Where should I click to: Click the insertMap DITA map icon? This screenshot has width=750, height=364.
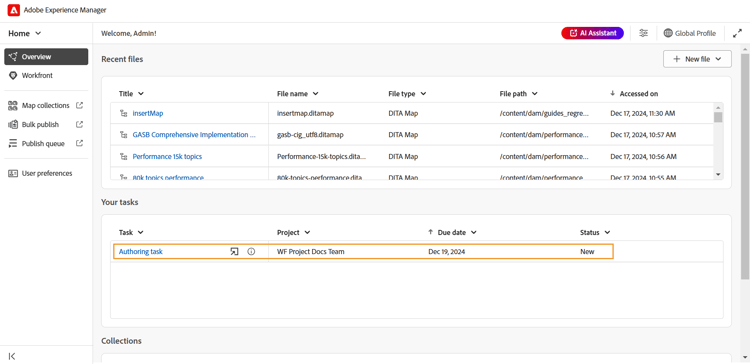point(124,113)
